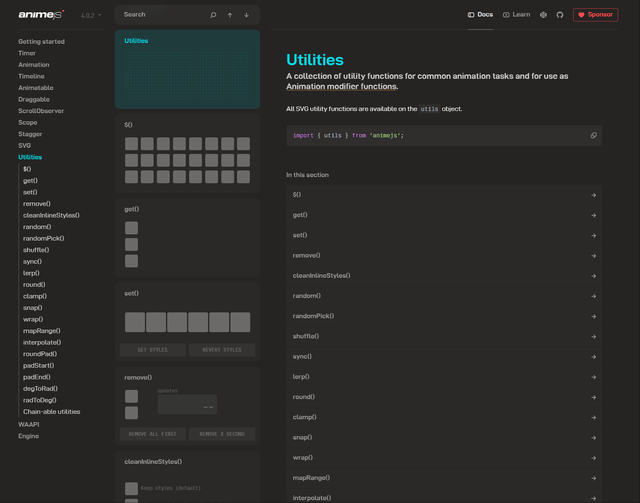Copy the import code snippet

593,135
